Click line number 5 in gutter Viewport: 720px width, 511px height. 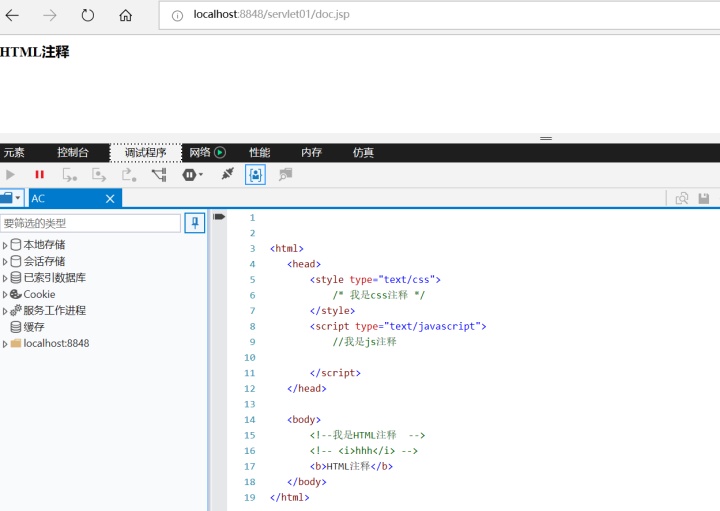[x=252, y=280]
